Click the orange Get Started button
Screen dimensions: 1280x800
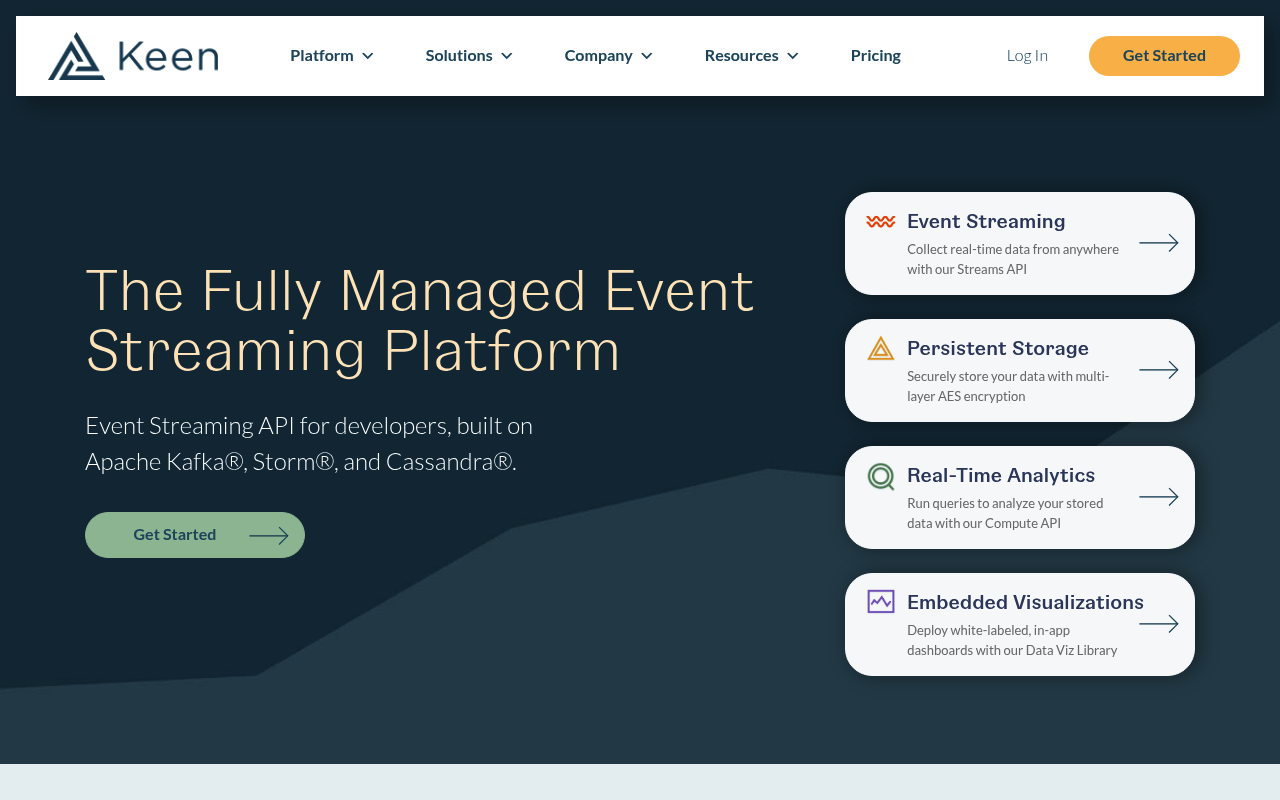(1164, 56)
